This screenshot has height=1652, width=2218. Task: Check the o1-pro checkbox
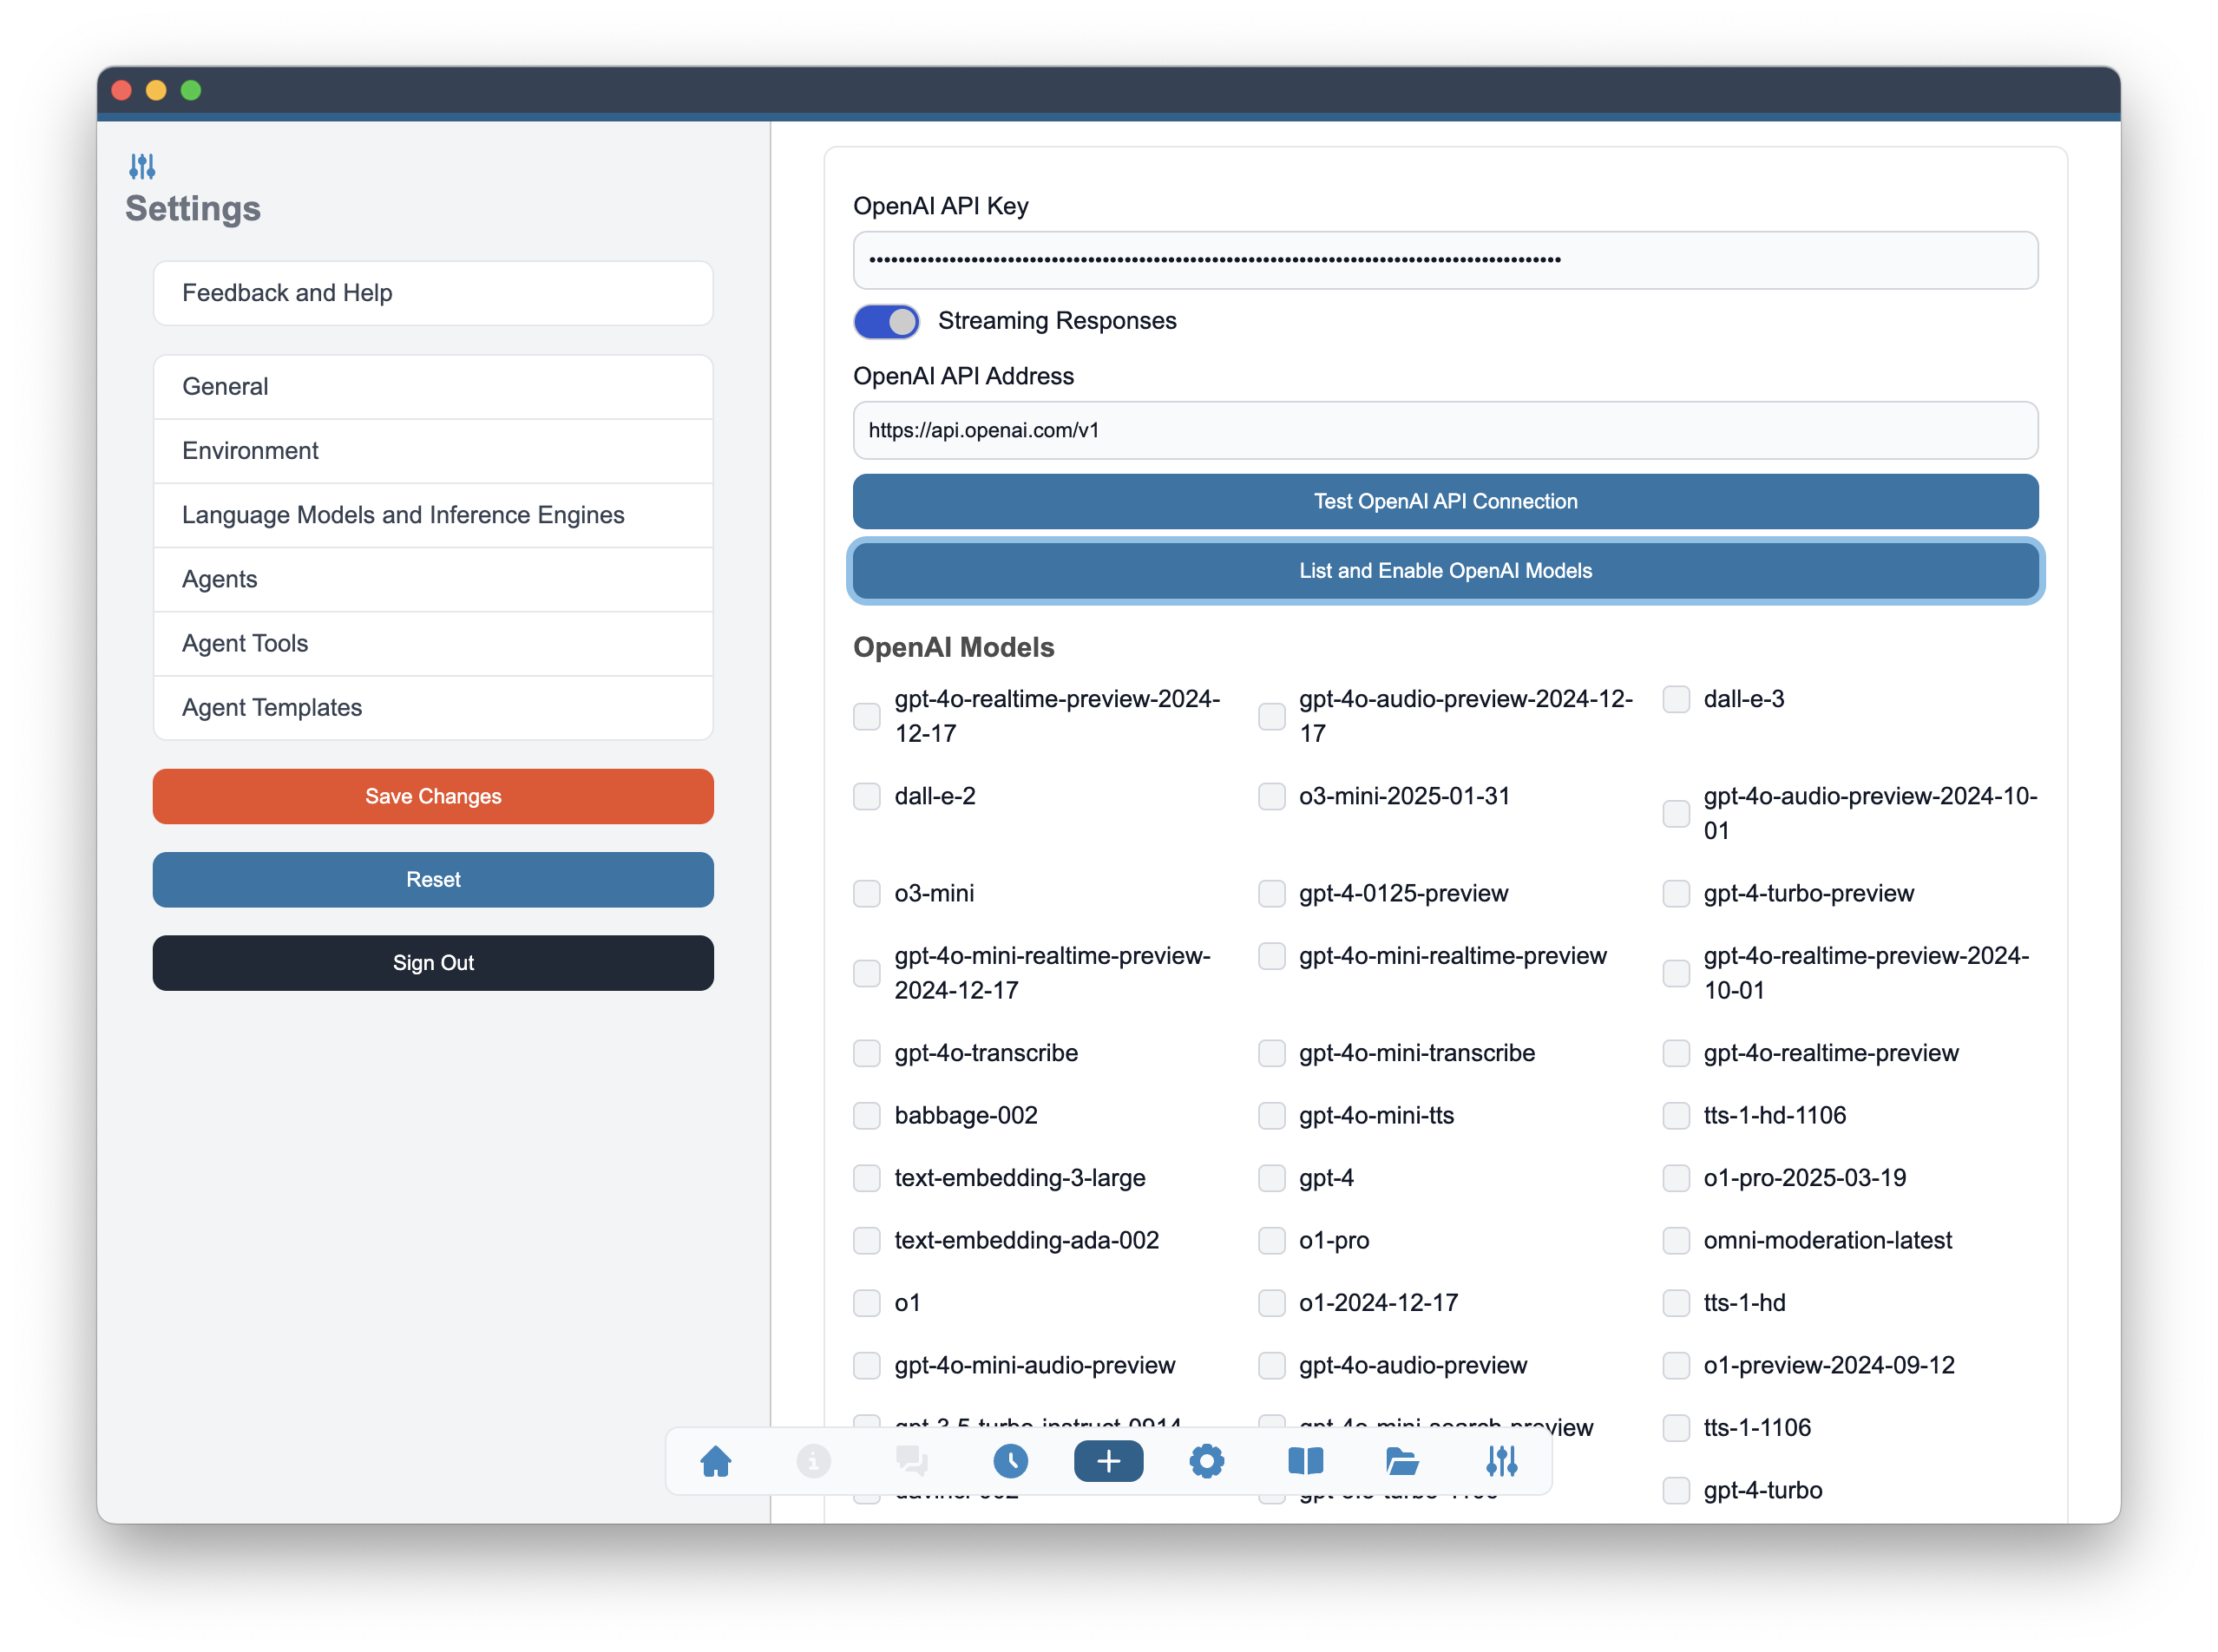1271,1240
